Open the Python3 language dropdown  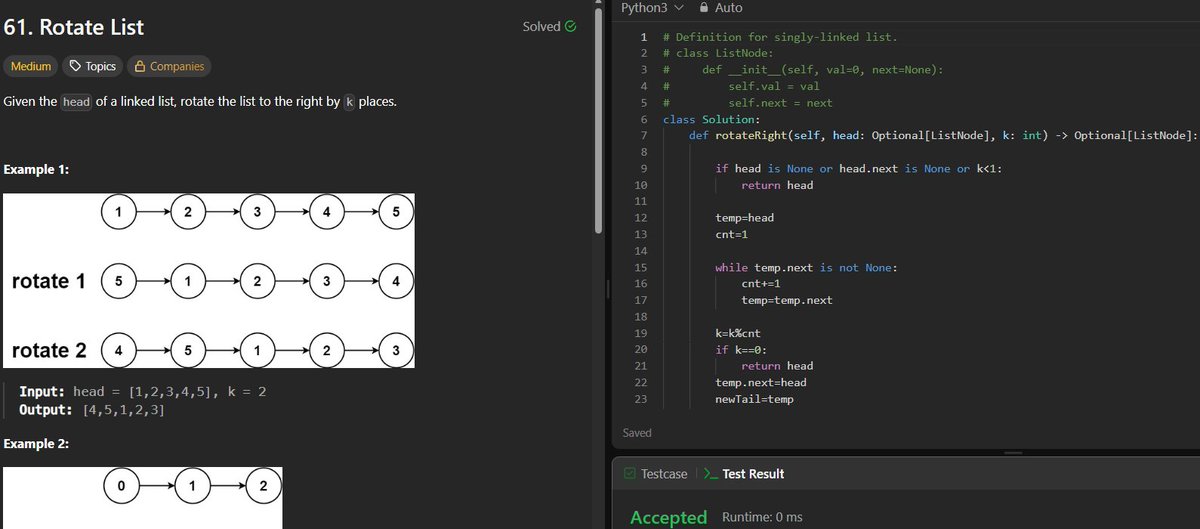tap(652, 7)
